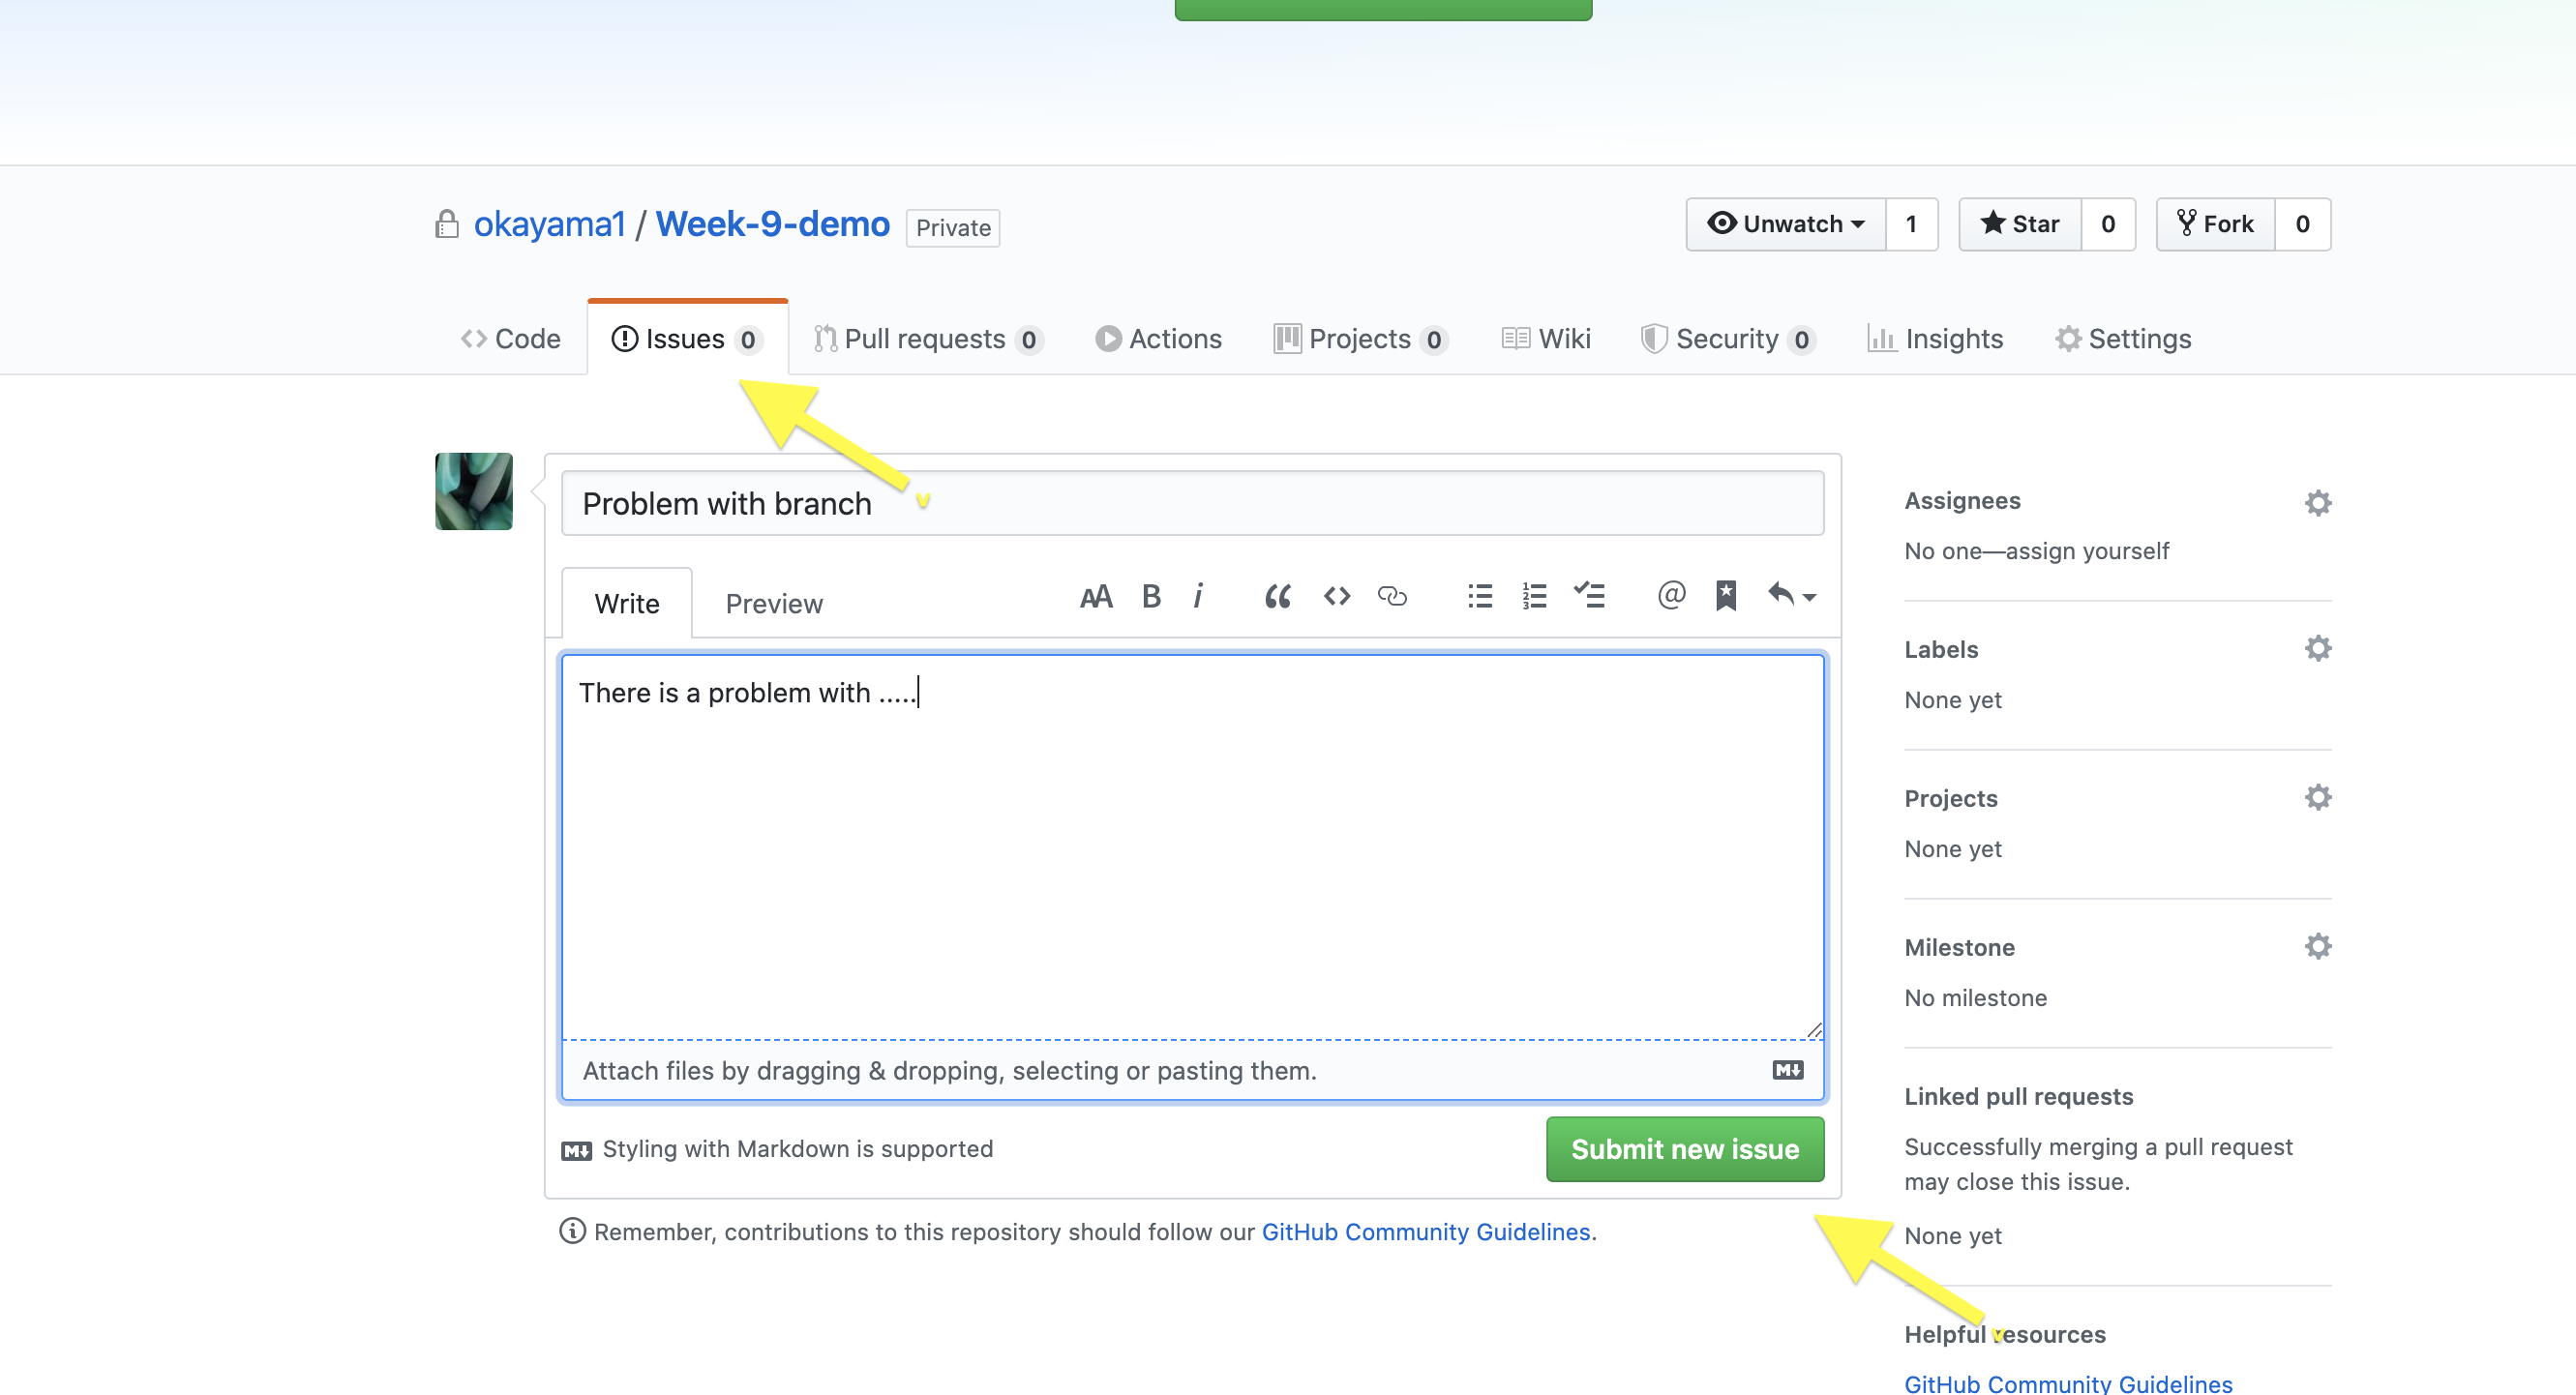The image size is (2576, 1395).
Task: Insert code using the code icon
Action: point(1337,597)
